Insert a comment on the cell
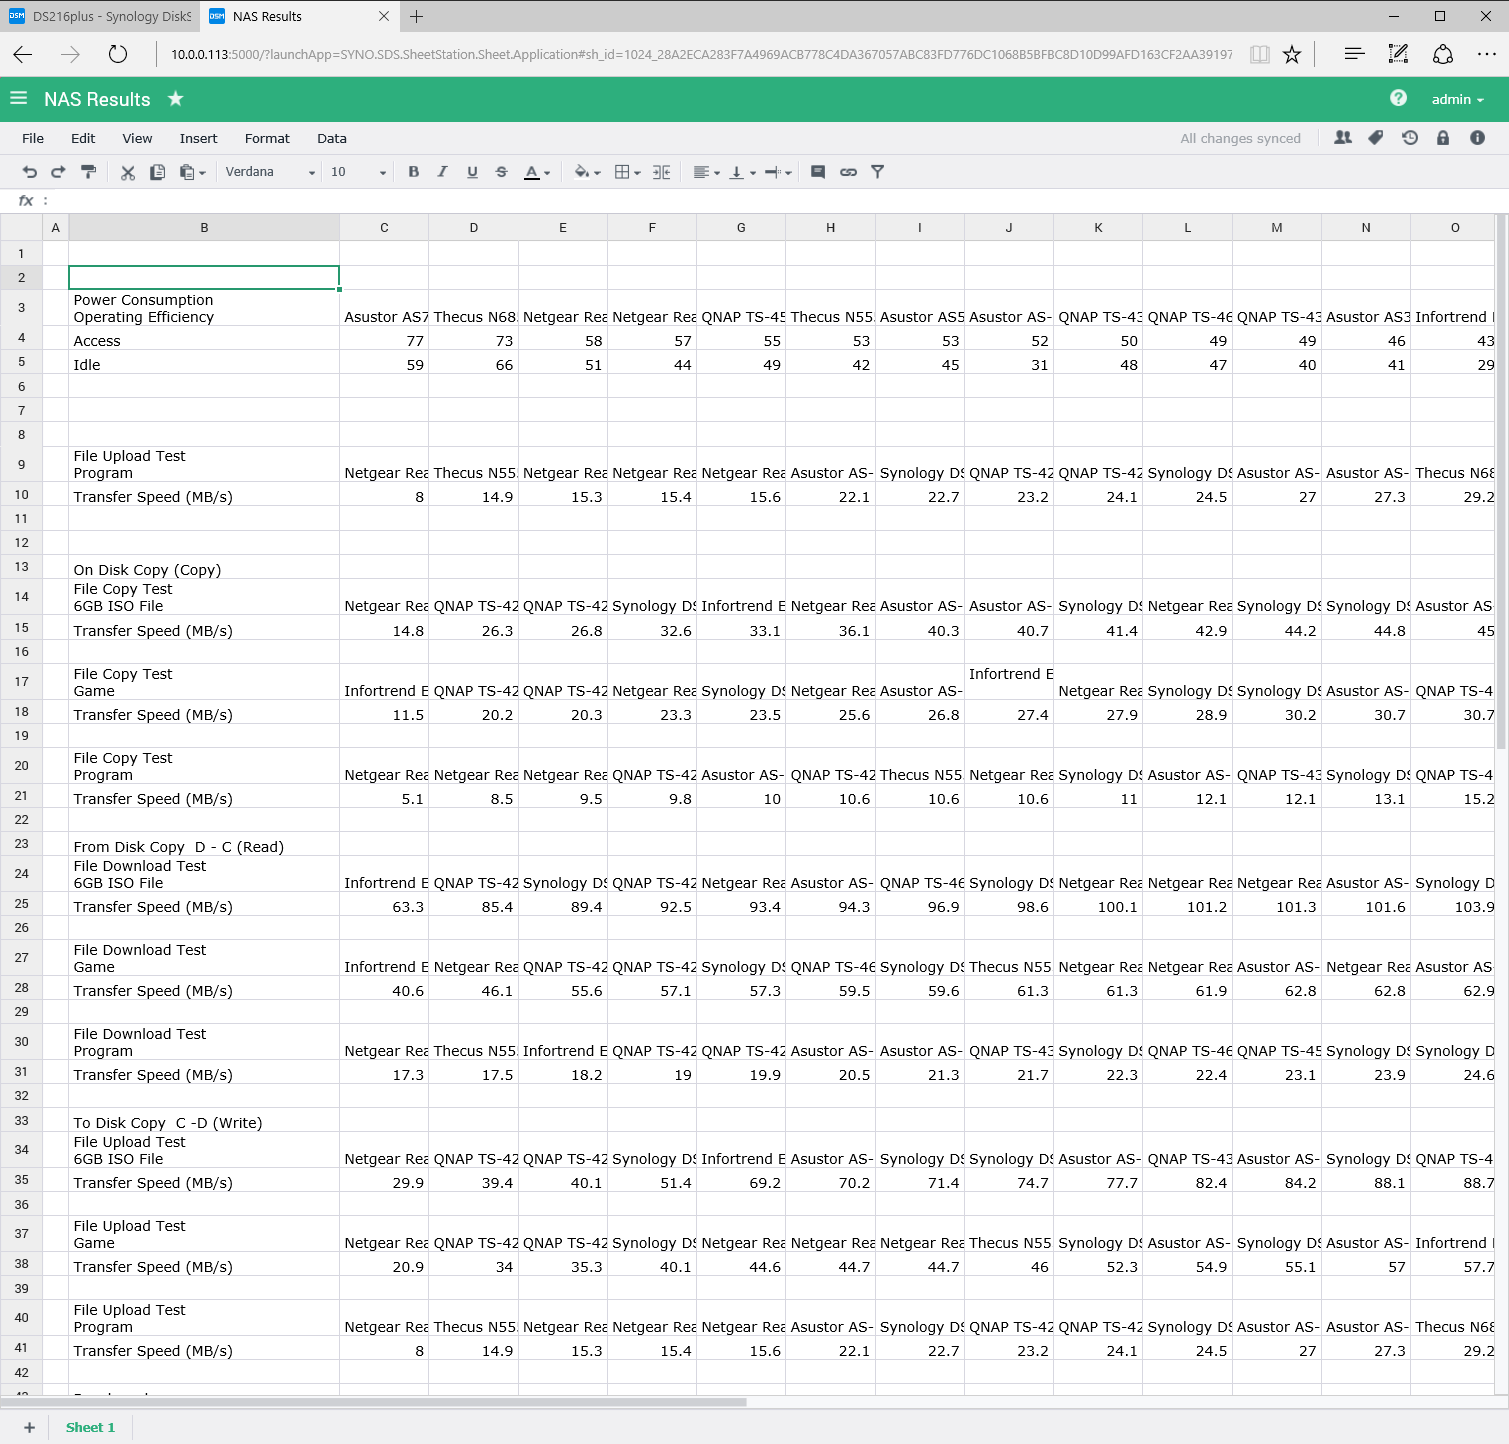The image size is (1509, 1444). (x=818, y=172)
